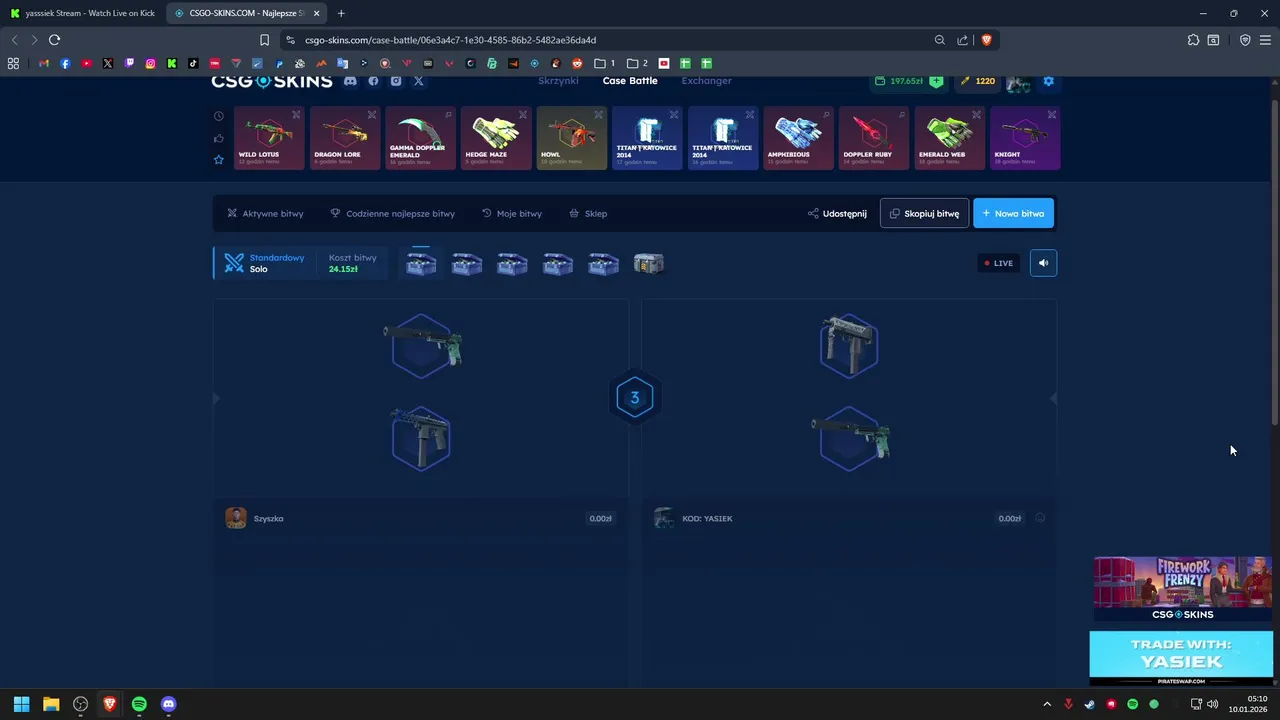The image size is (1280, 720).
Task: Select the clock (recent drops) filter icon
Action: [219, 115]
